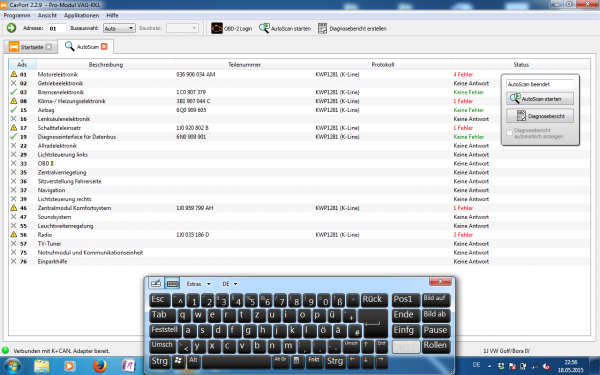Click the checkmark icon for 15 Airbag
The width and height of the screenshot is (600, 375).
tap(13, 110)
